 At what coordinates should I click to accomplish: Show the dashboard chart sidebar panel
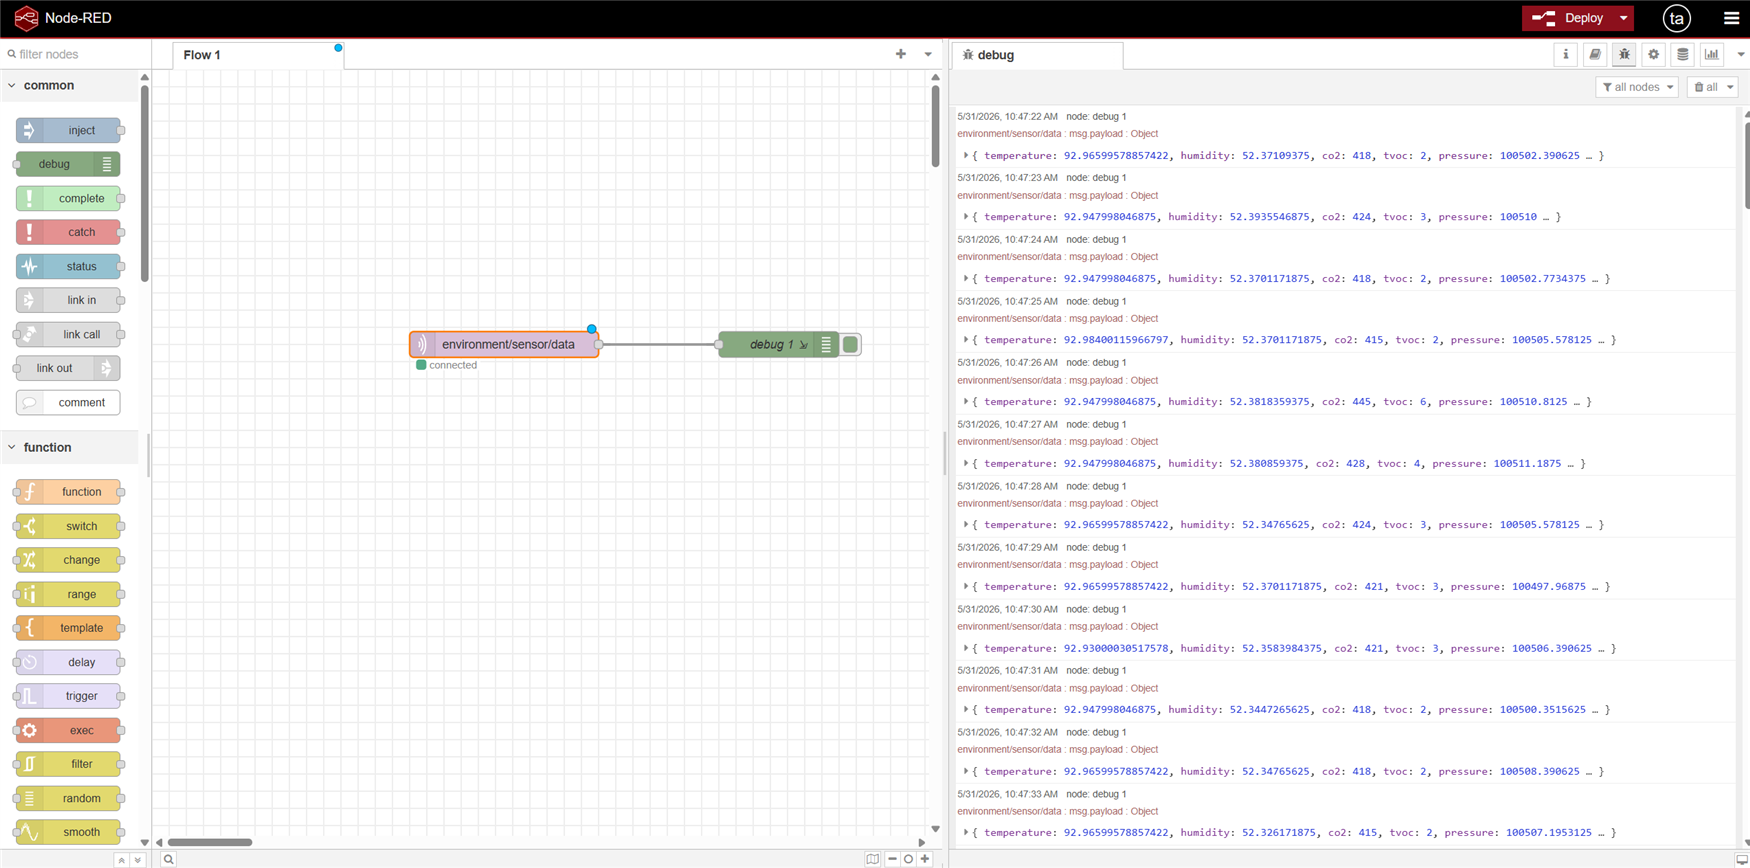(1711, 55)
